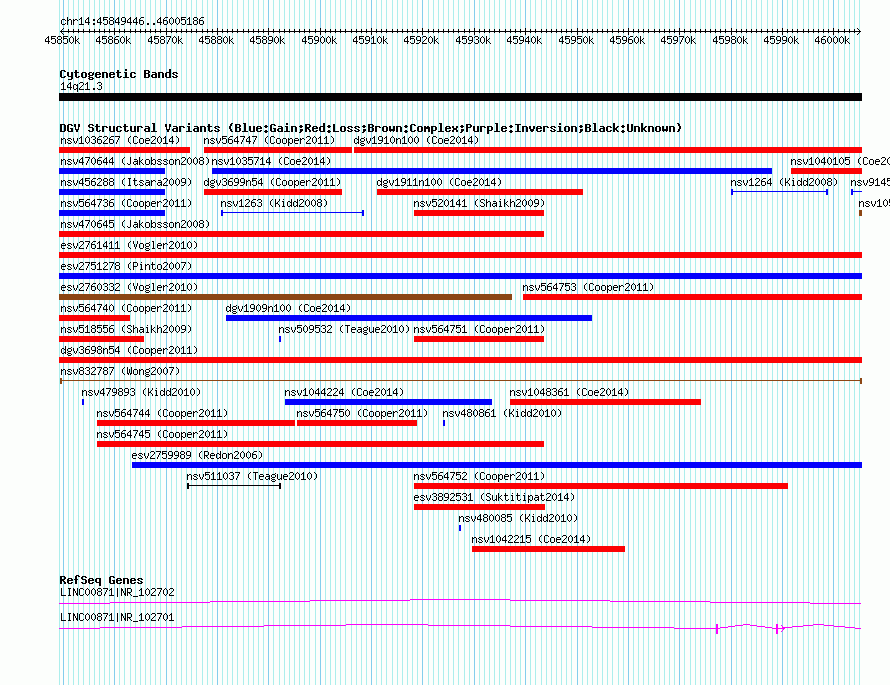Click nsv511037 (Teague2010) label
This screenshot has width=890, height=685.
(x=252, y=476)
